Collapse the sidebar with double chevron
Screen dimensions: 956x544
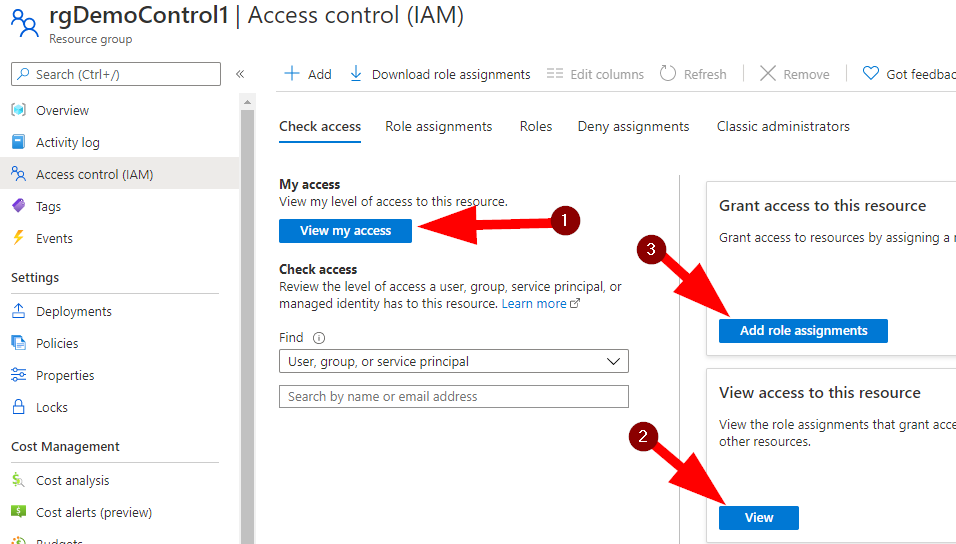point(240,74)
